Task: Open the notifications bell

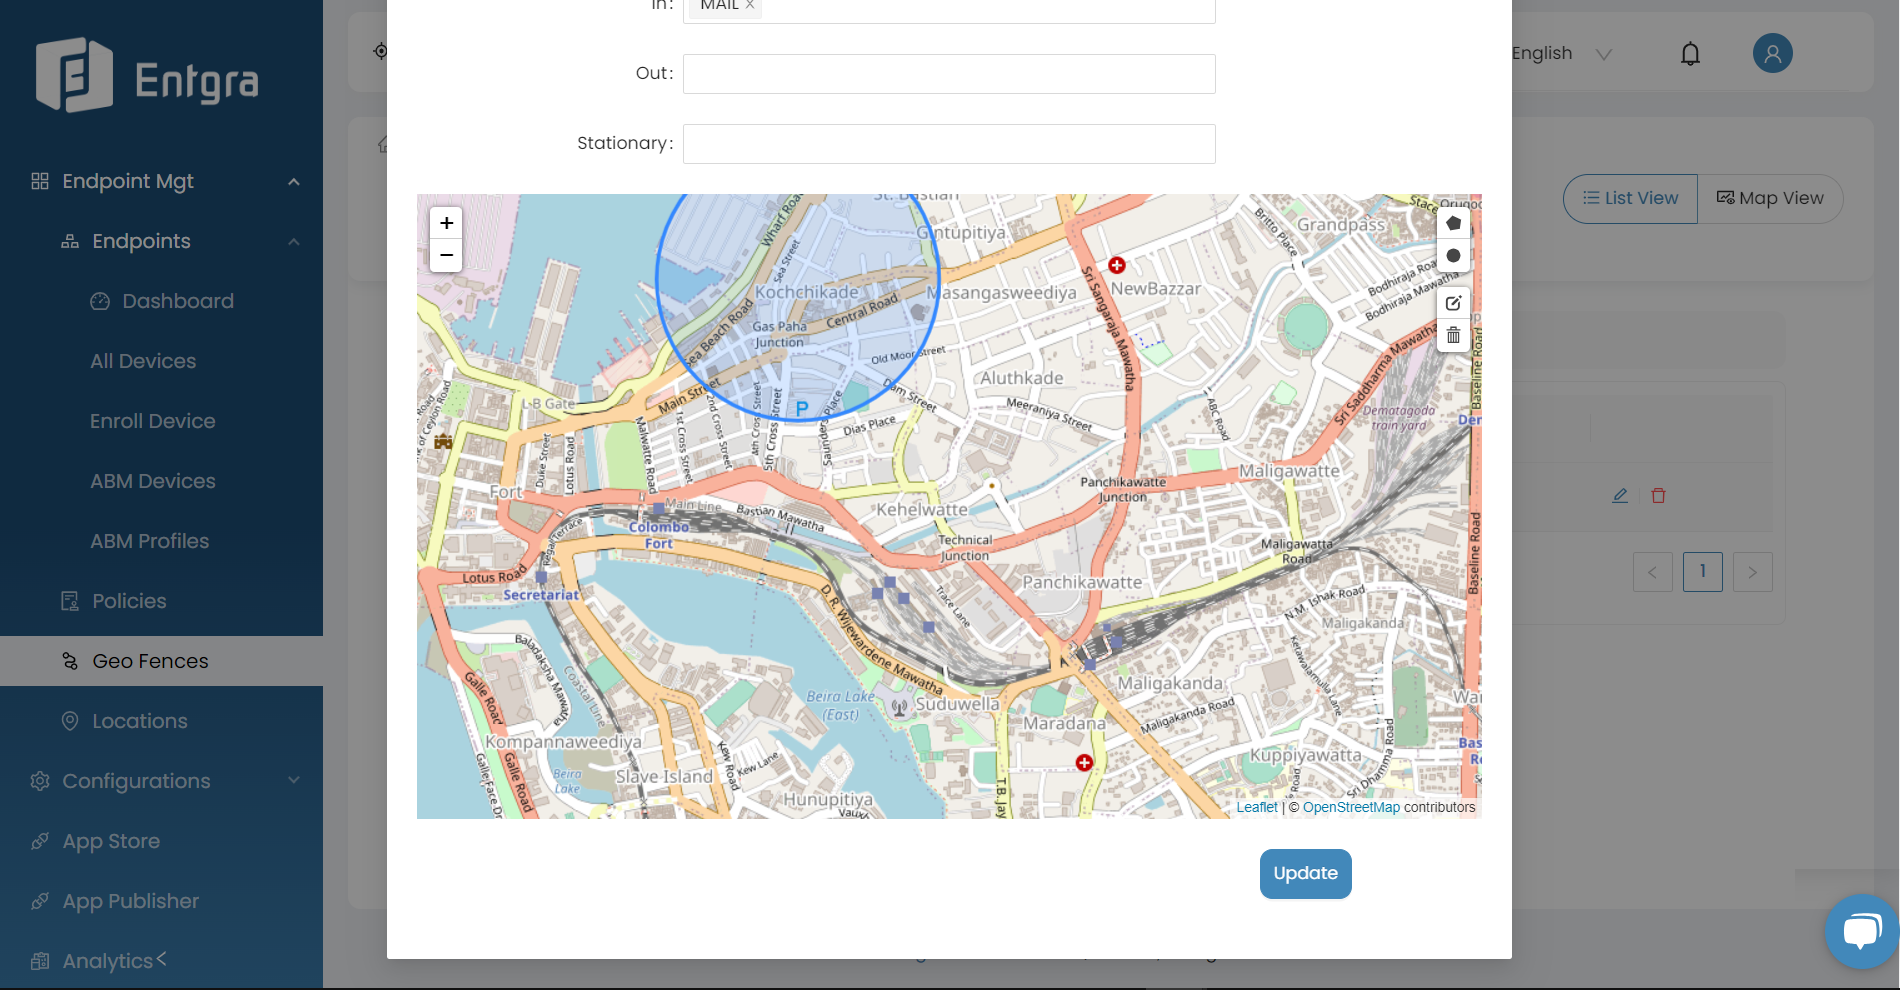Action: click(x=1690, y=53)
